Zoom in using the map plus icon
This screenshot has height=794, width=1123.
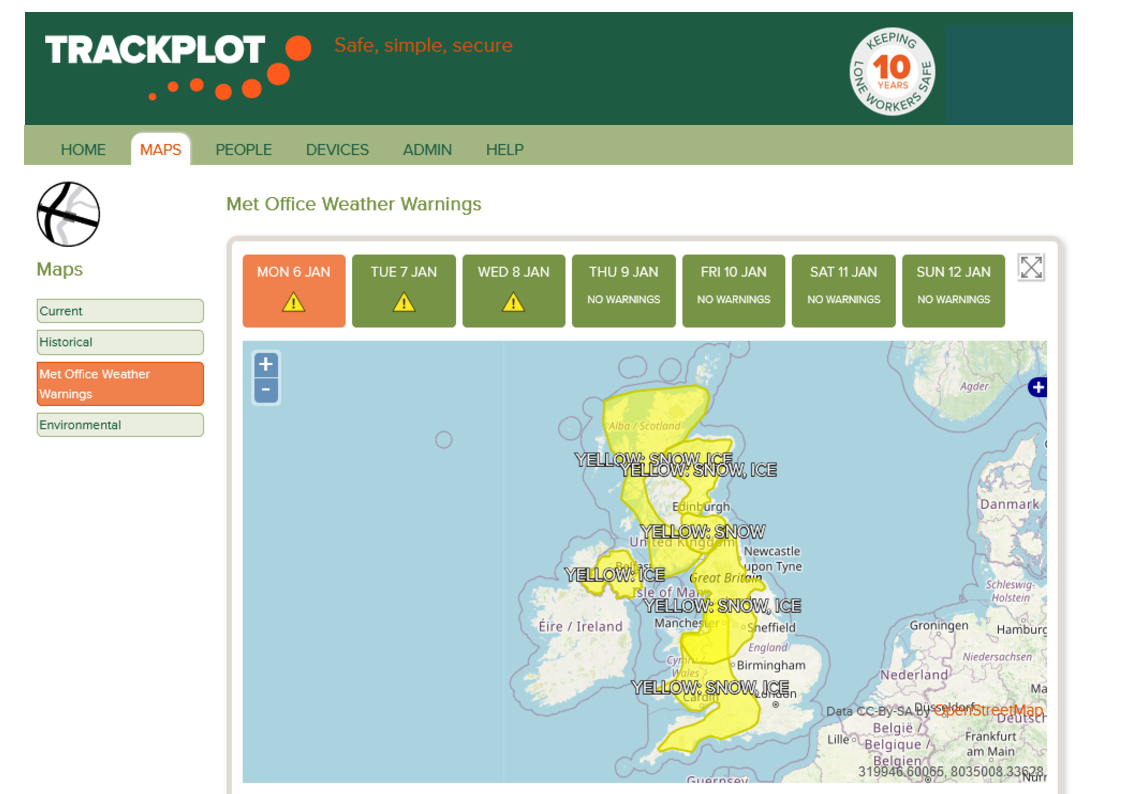click(x=265, y=364)
